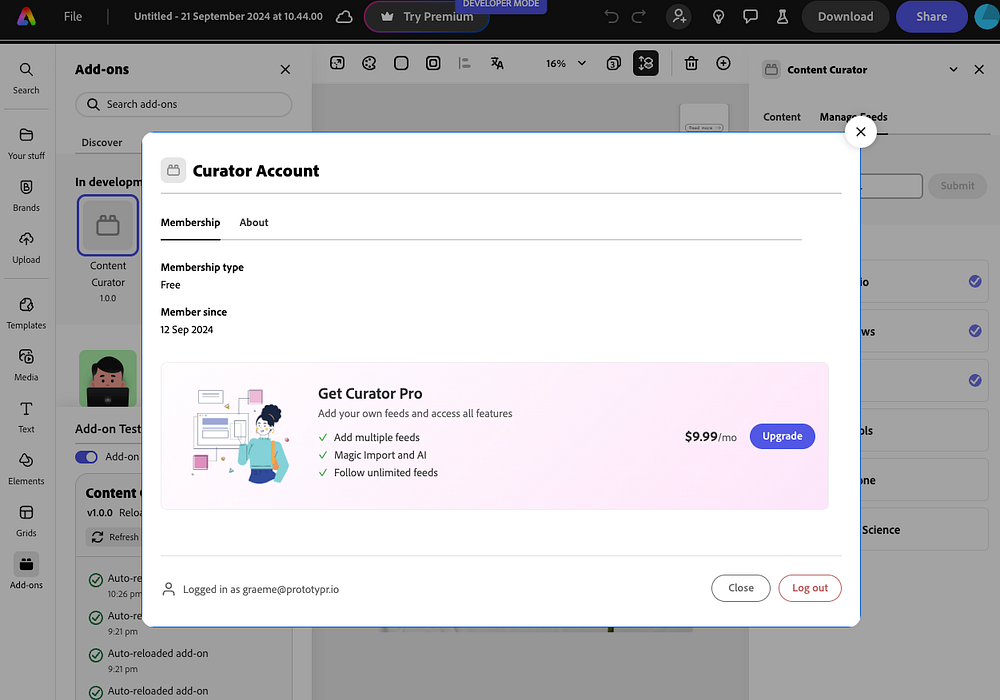Click the untitled document name
Viewport: 1000px width, 700px height.
[228, 17]
